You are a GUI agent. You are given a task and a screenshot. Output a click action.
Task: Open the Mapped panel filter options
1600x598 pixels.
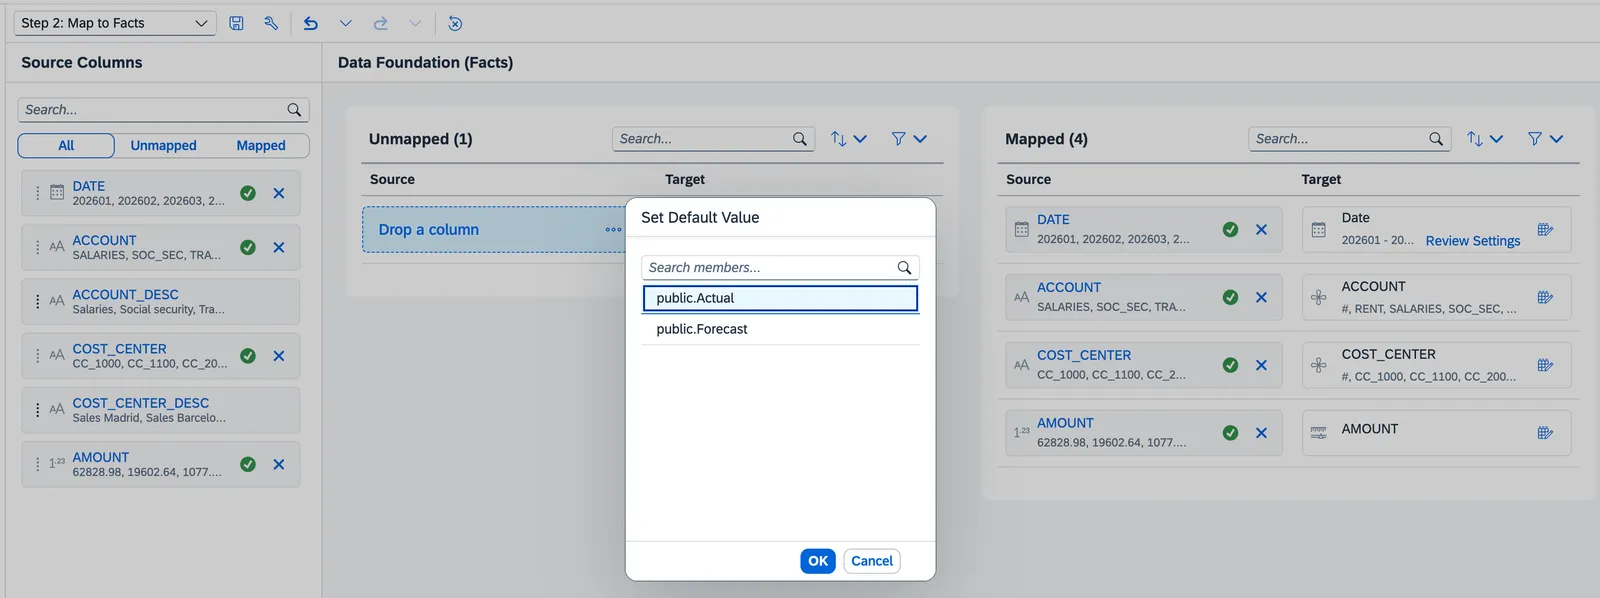[x=1545, y=139]
